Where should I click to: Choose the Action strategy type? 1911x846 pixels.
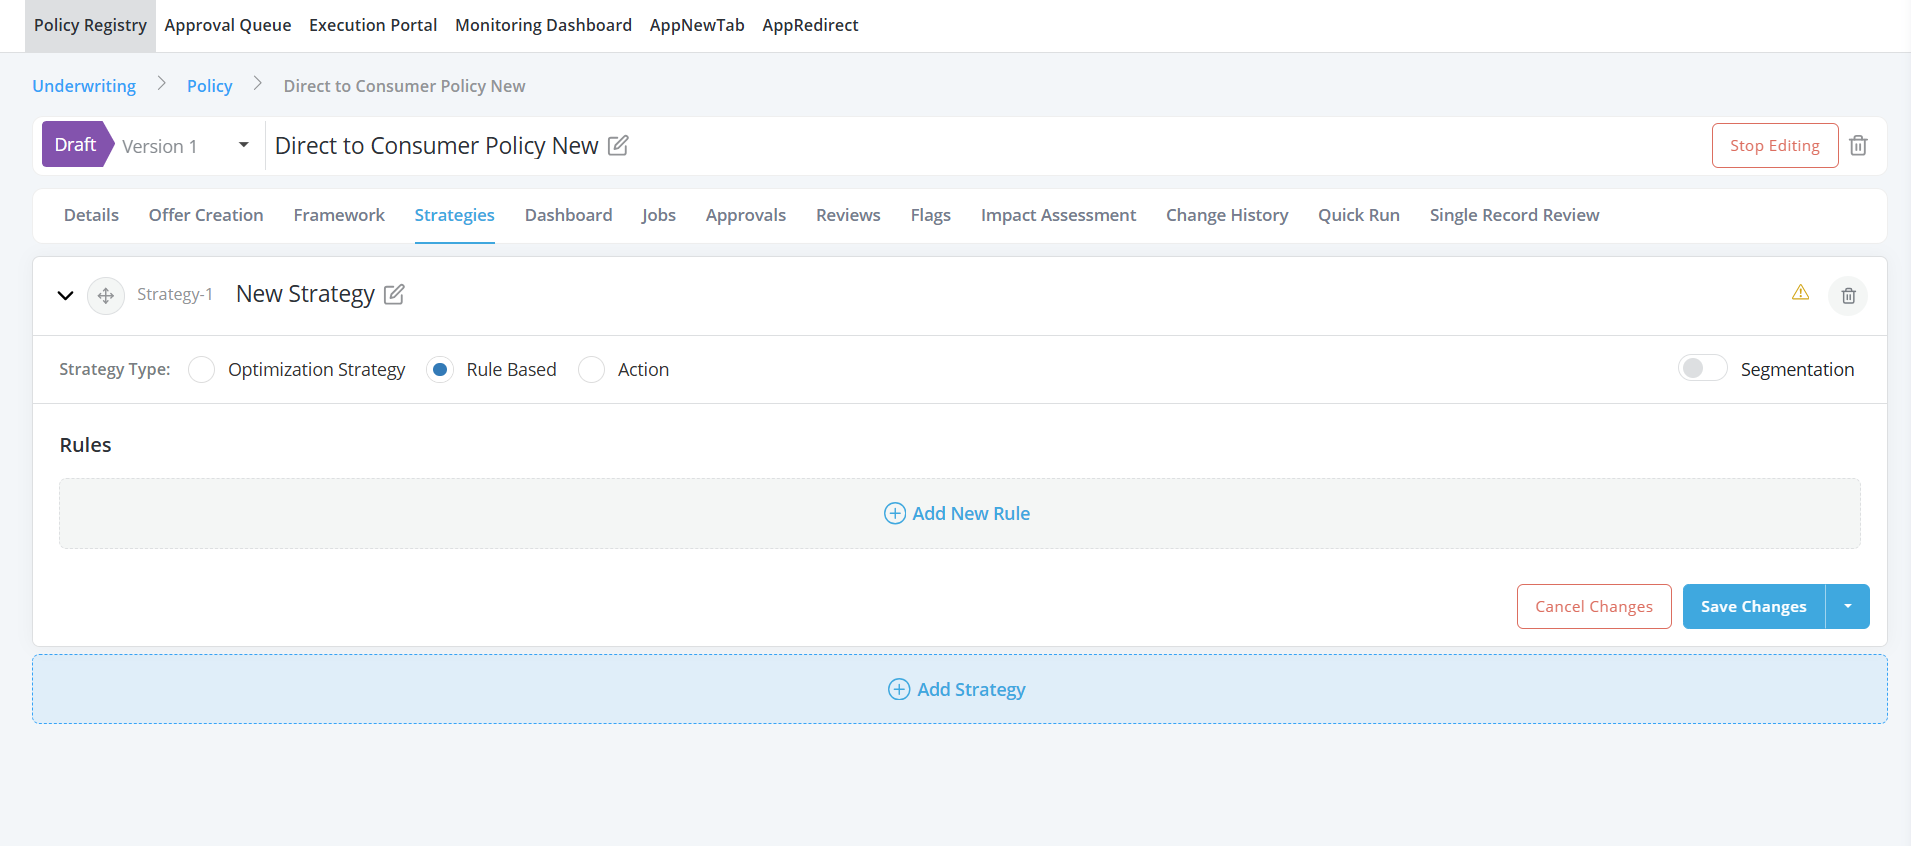[x=592, y=370]
